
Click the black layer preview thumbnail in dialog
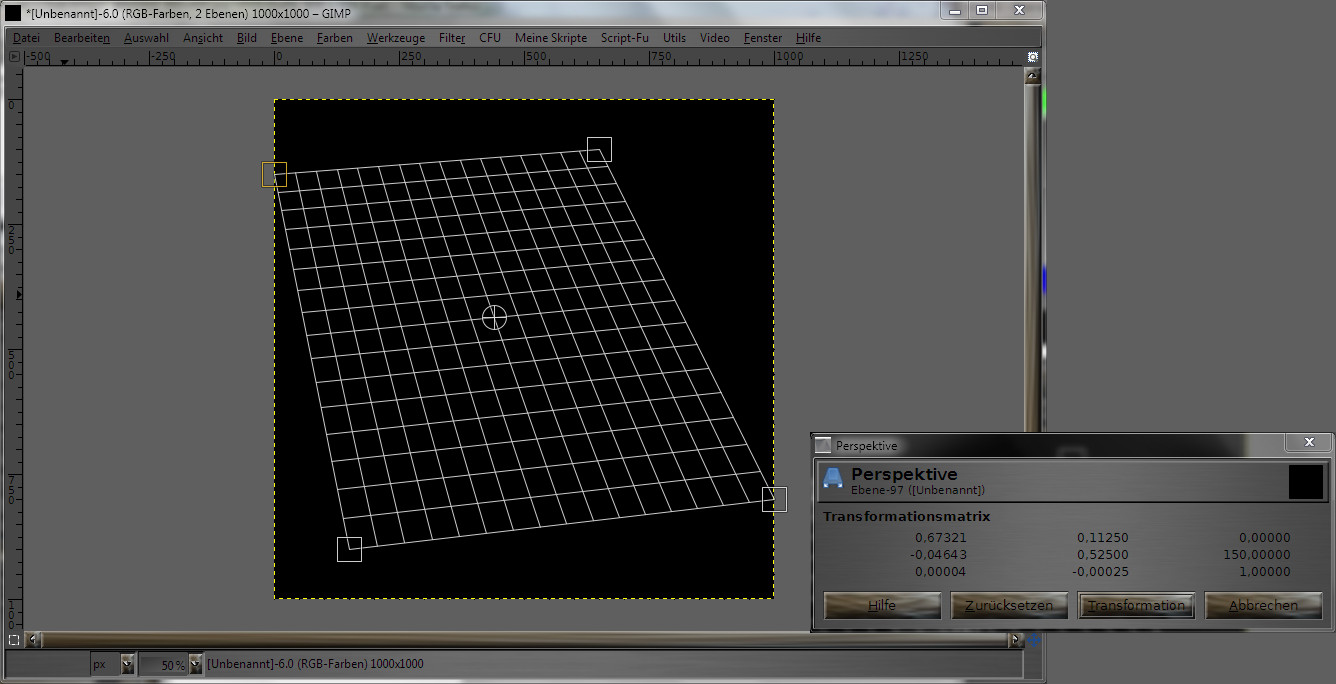1306,481
